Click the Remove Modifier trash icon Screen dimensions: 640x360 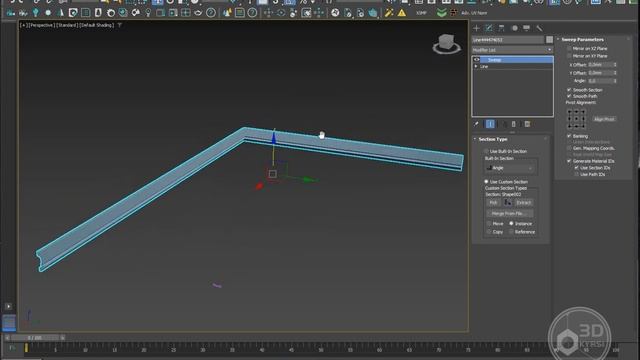pos(513,124)
